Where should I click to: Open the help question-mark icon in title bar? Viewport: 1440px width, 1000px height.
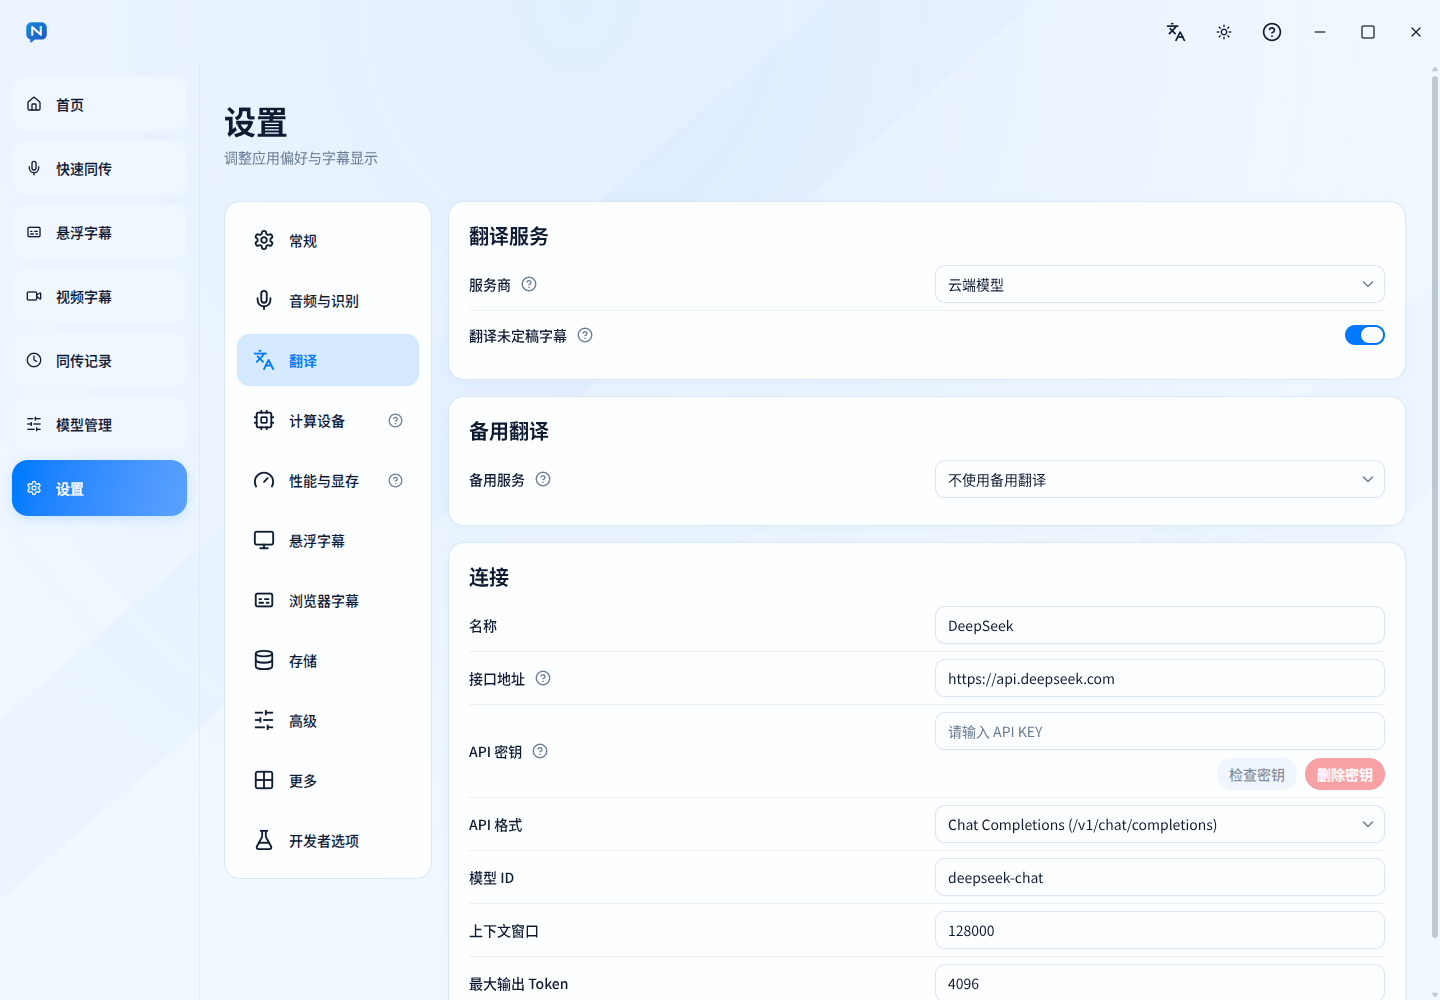(1272, 32)
